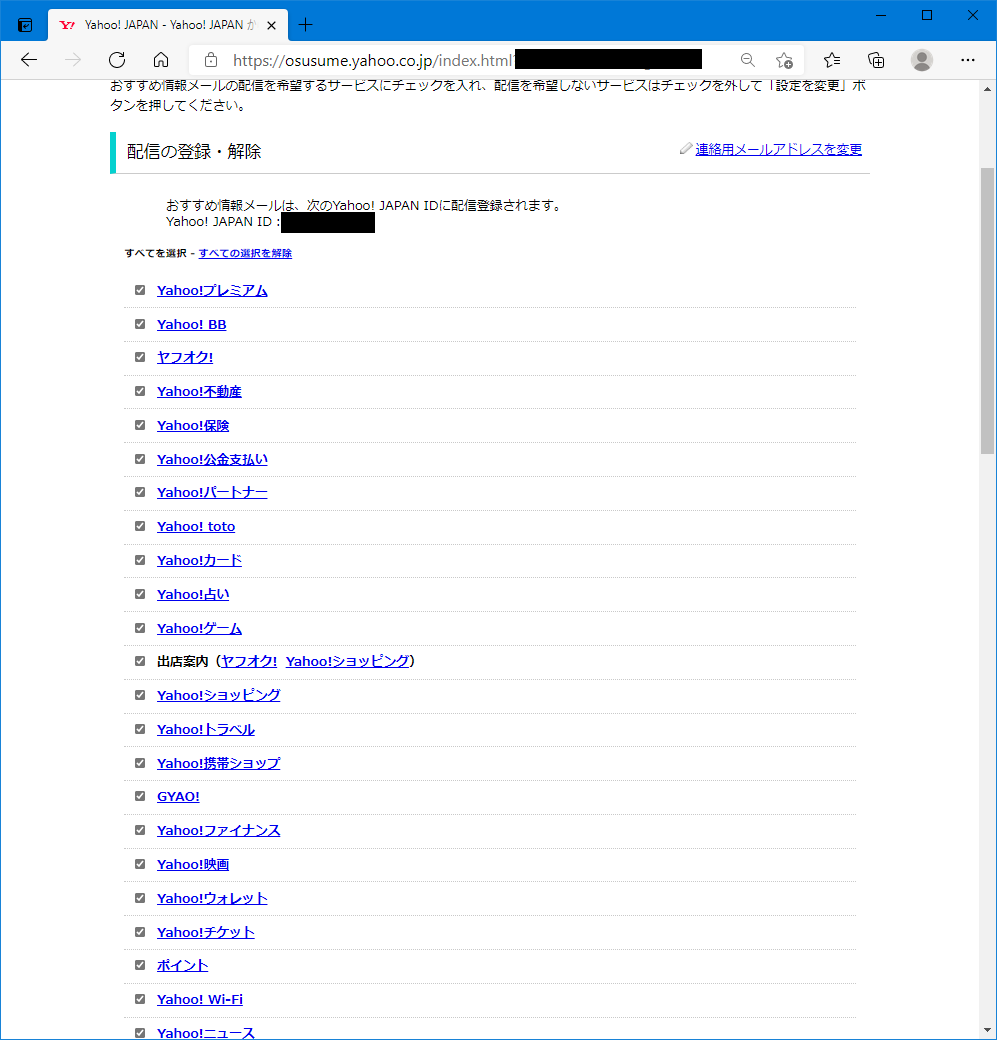Click 連絡用メールアドレスを変更 link
997x1040 pixels.
point(778,149)
